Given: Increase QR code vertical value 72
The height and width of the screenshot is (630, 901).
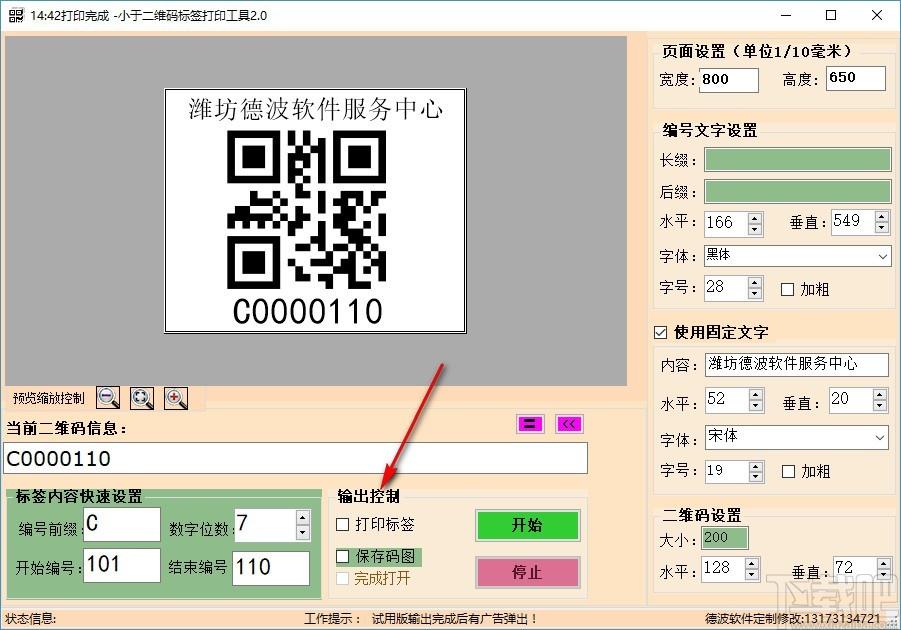Looking at the screenshot, I should click(x=884, y=563).
